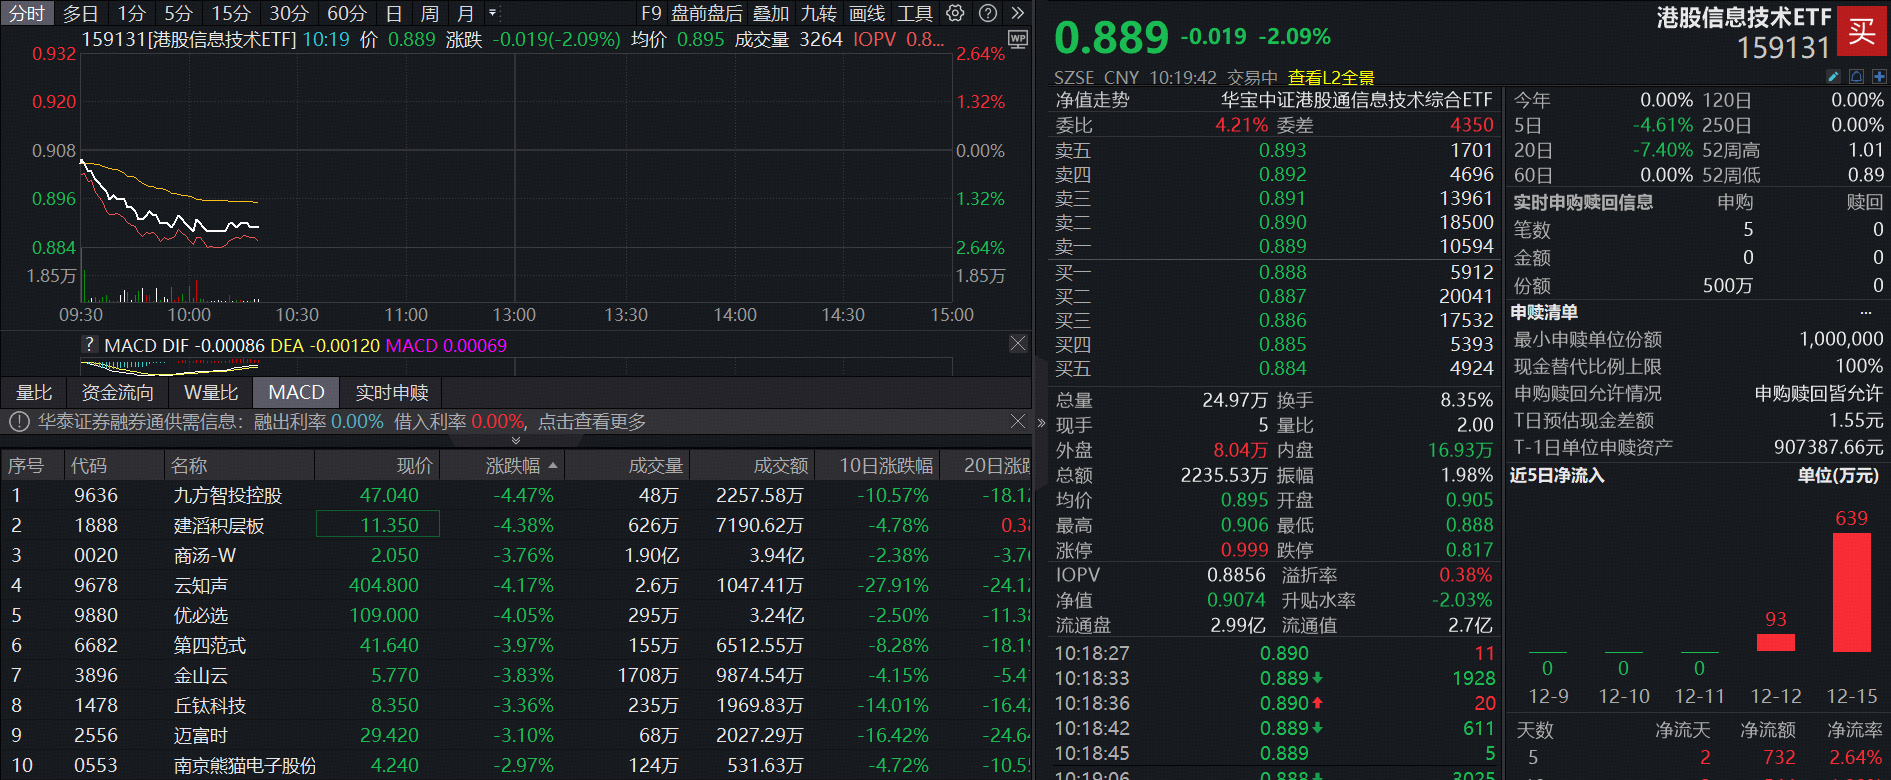The height and width of the screenshot is (780, 1891).
Task: Click the info icon beside 华泰证券 notice
Action: tap(19, 422)
